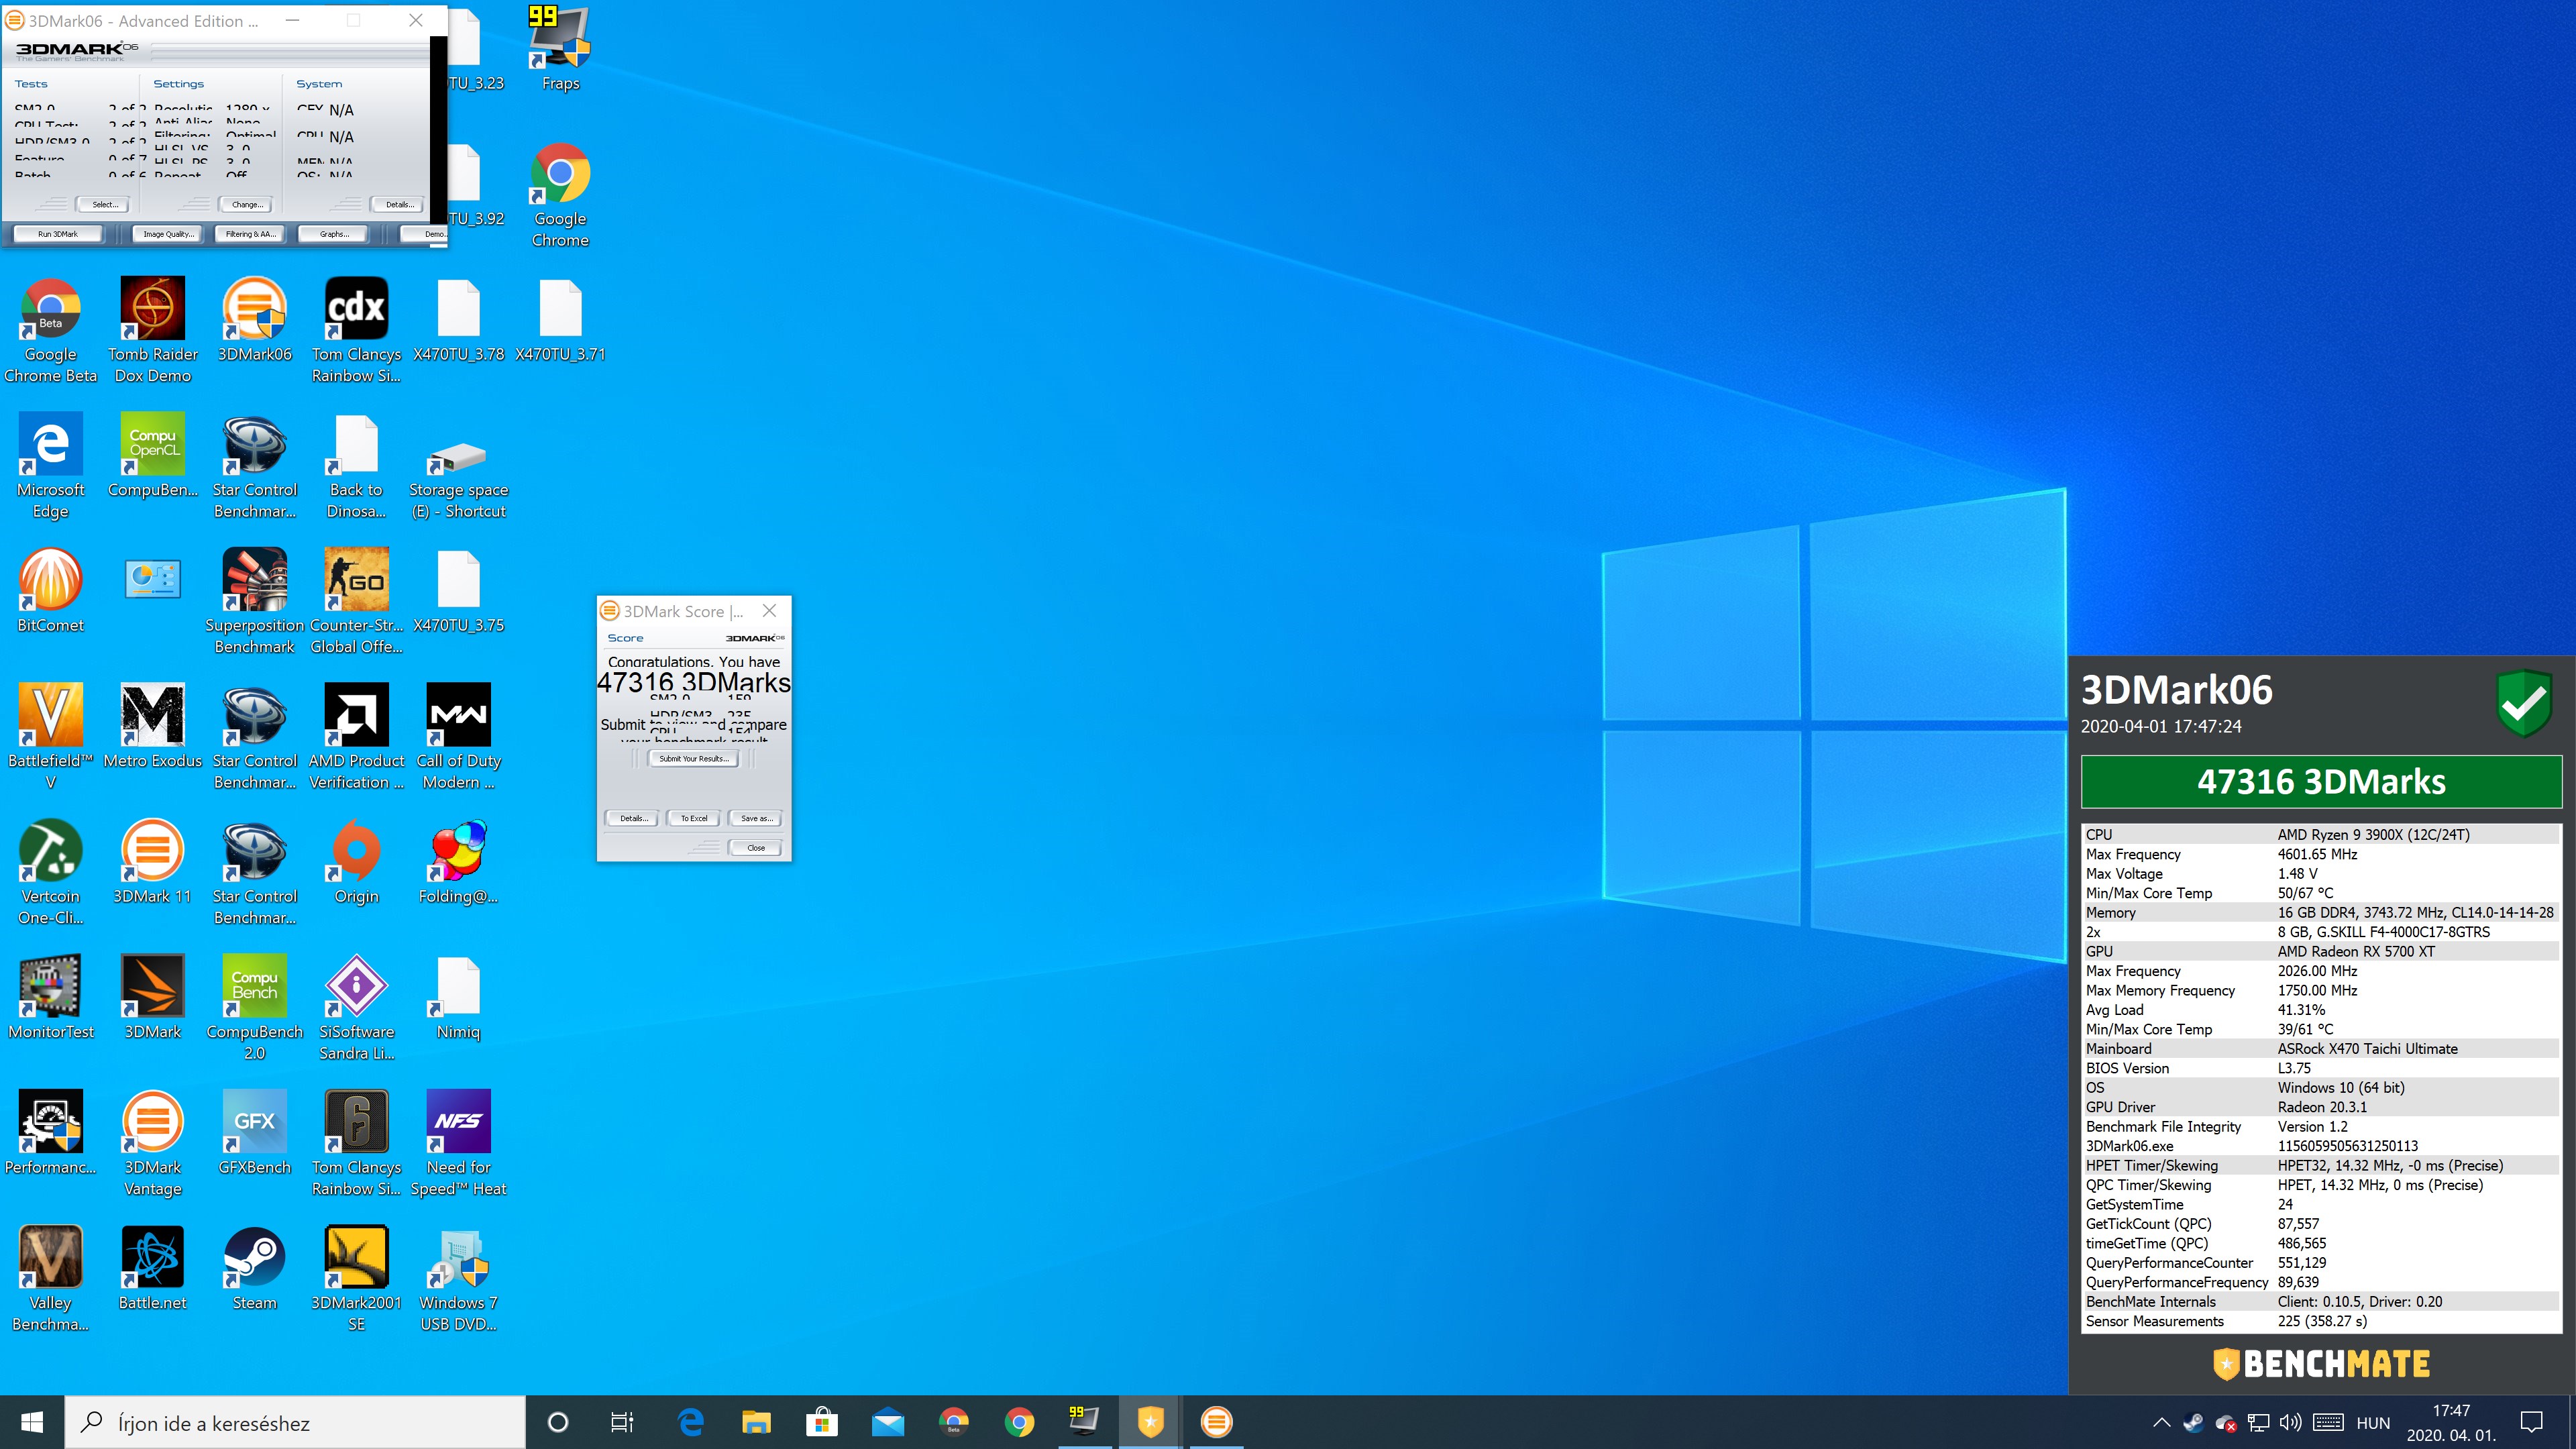Click Select tests button in 3DMark06

(105, 205)
